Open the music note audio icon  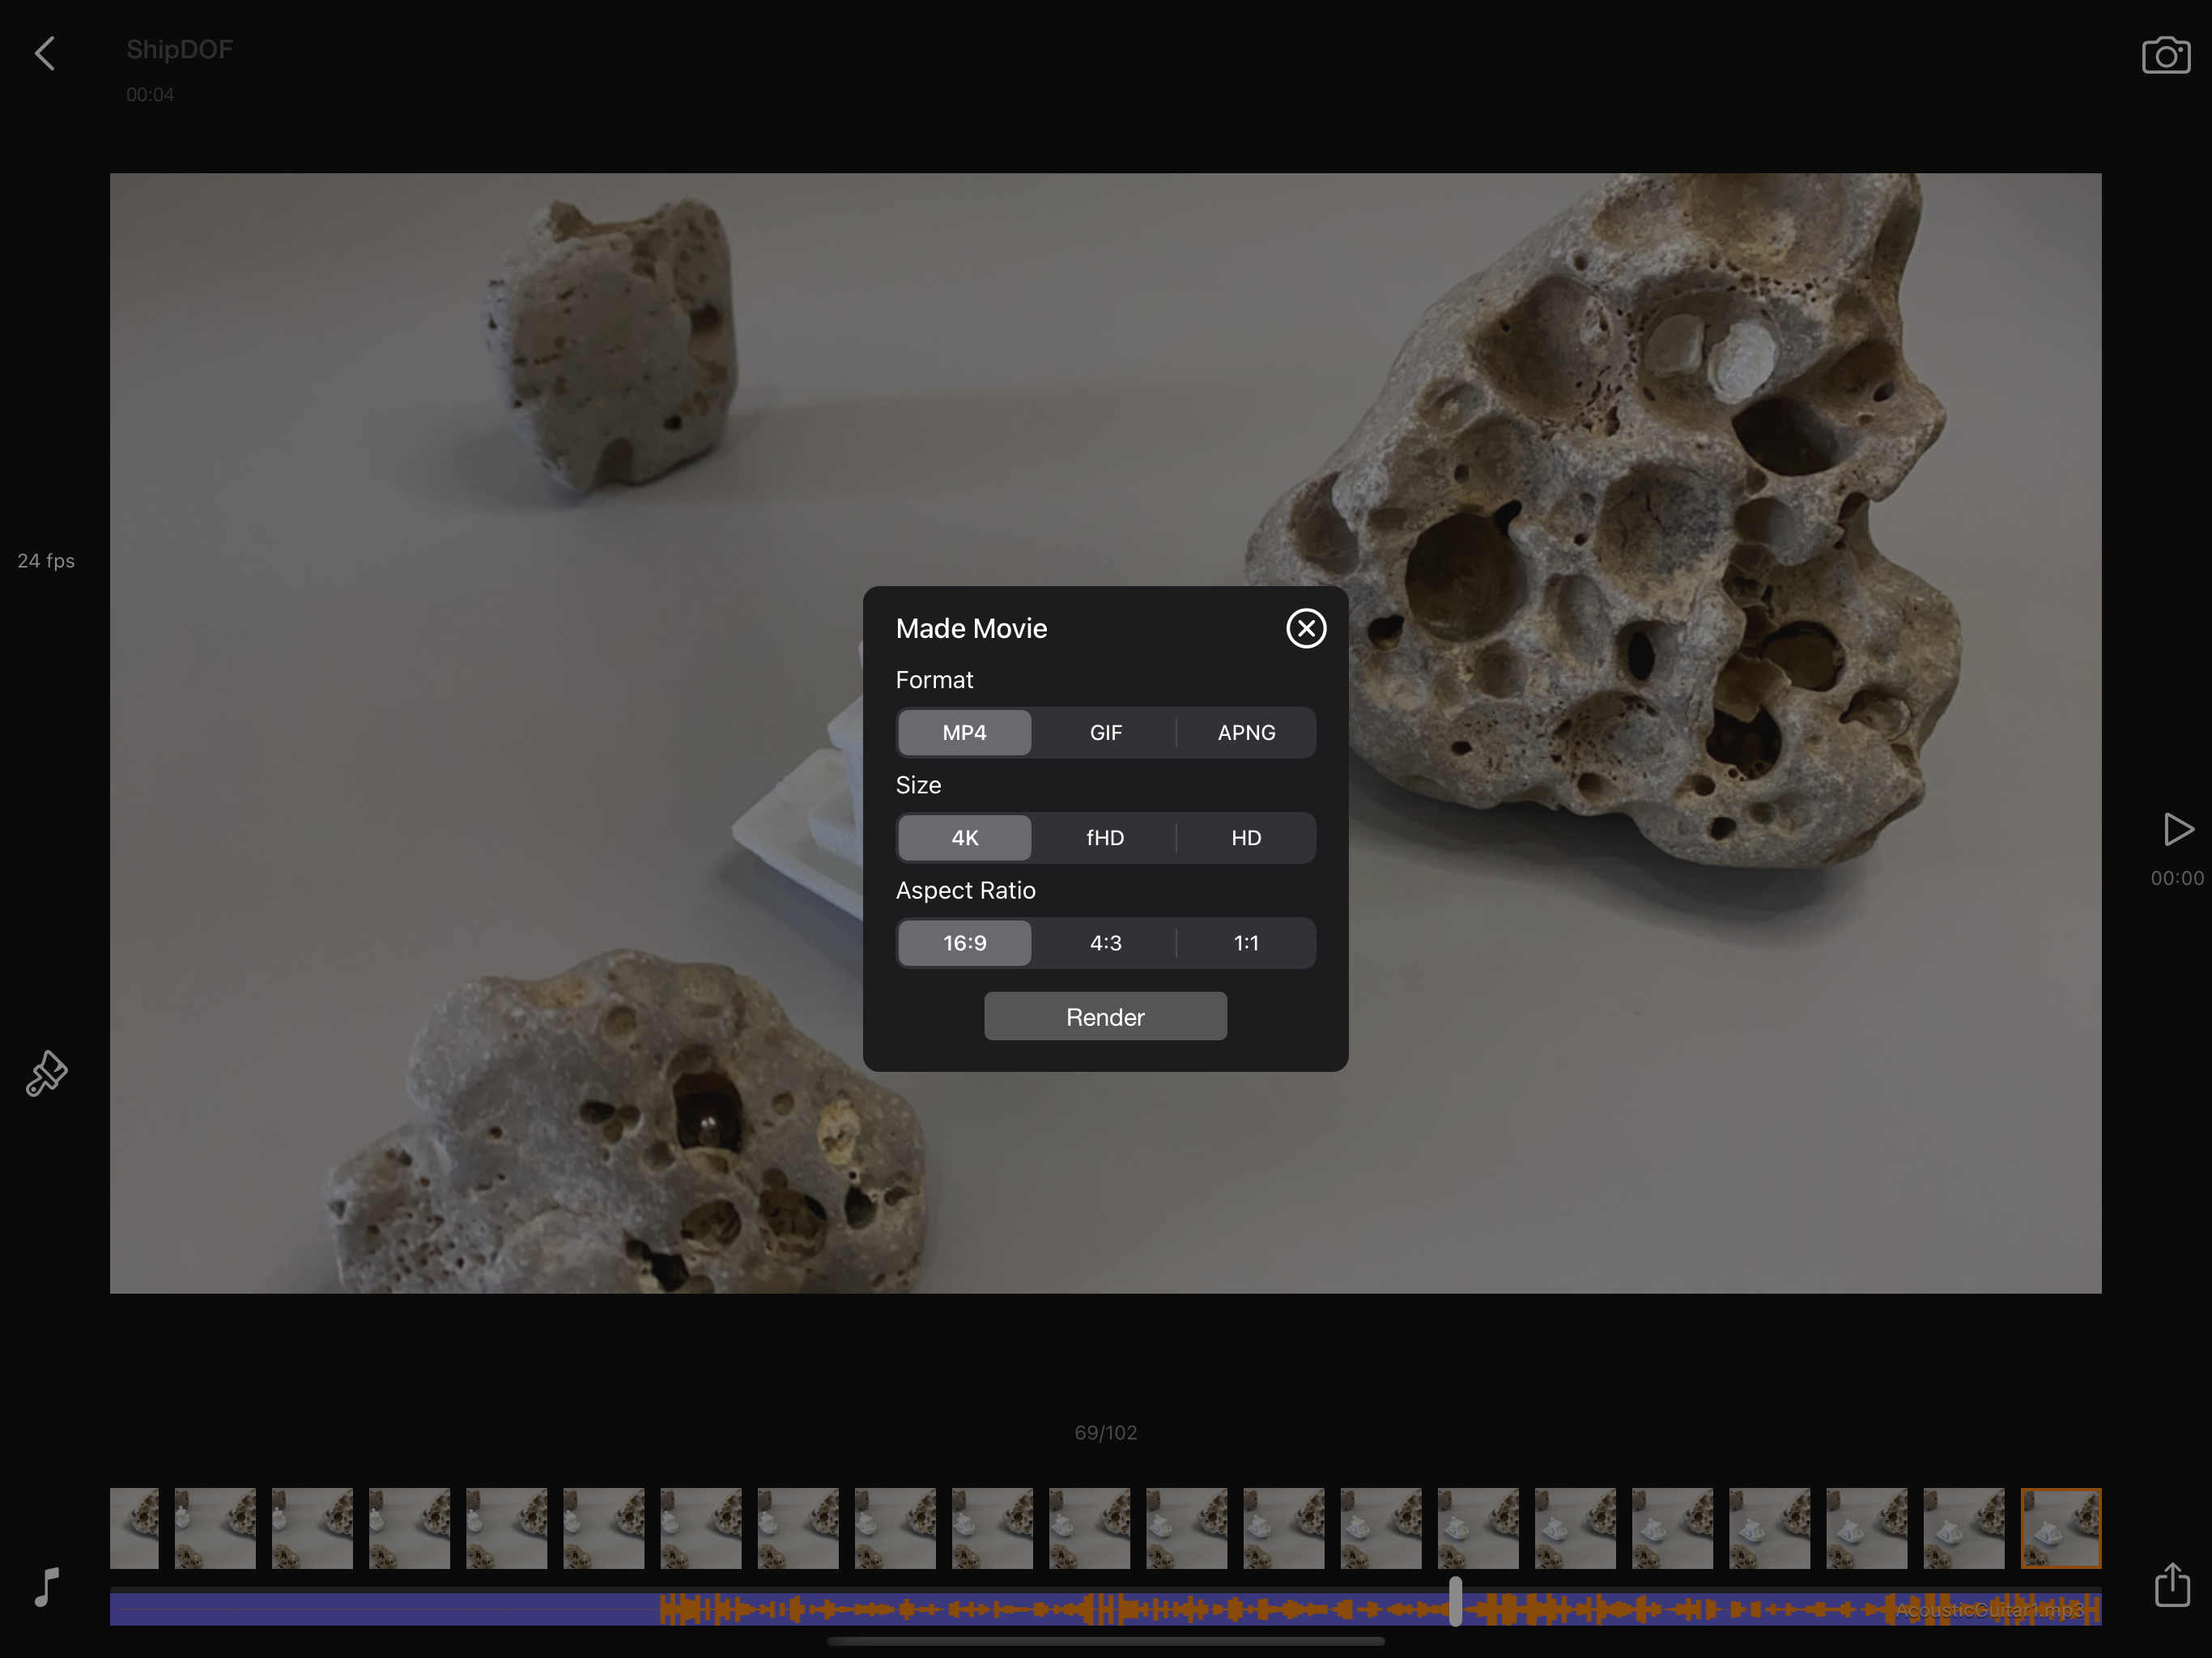pos(46,1587)
